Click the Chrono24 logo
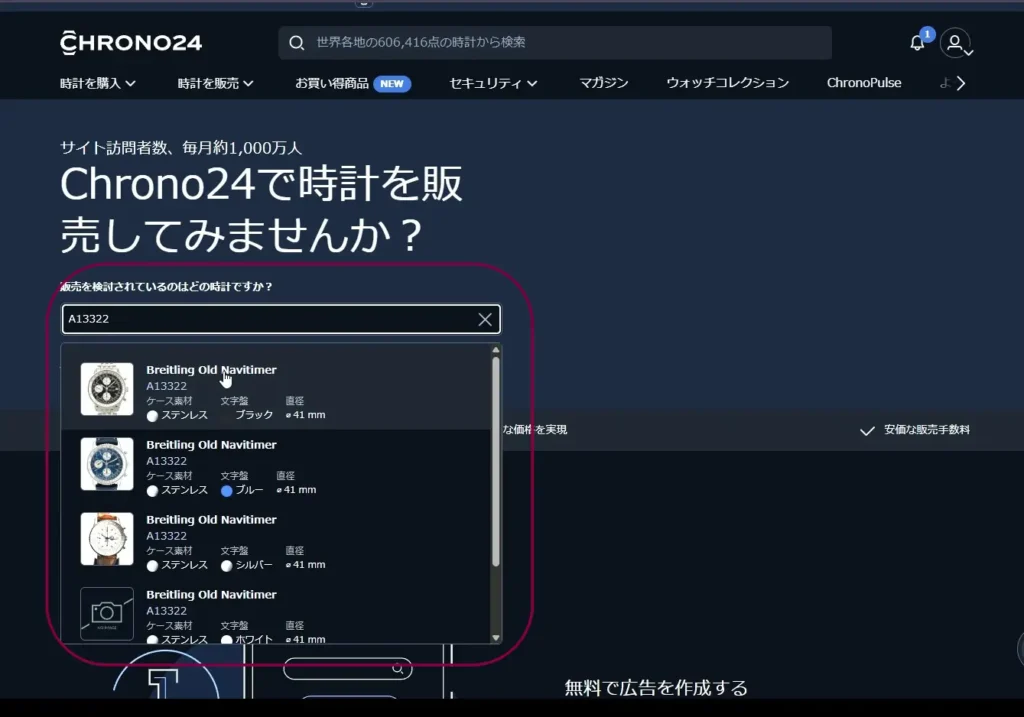1024x717 pixels. pos(131,42)
